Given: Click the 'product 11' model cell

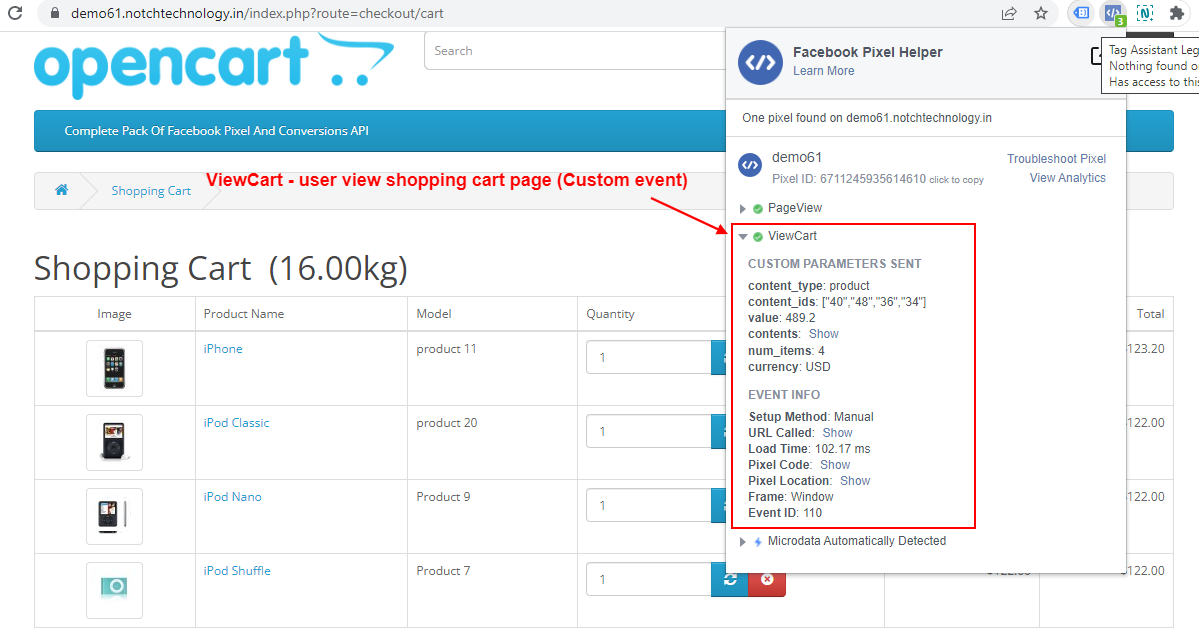Looking at the screenshot, I should coord(446,348).
